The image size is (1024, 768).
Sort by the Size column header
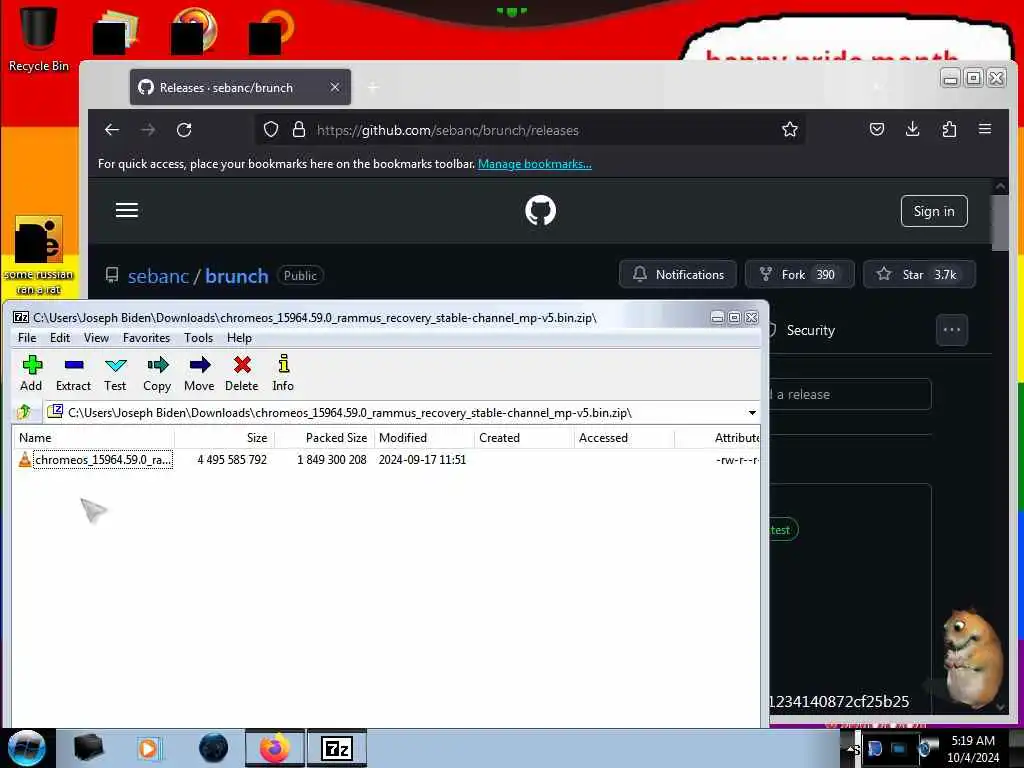coord(224,438)
